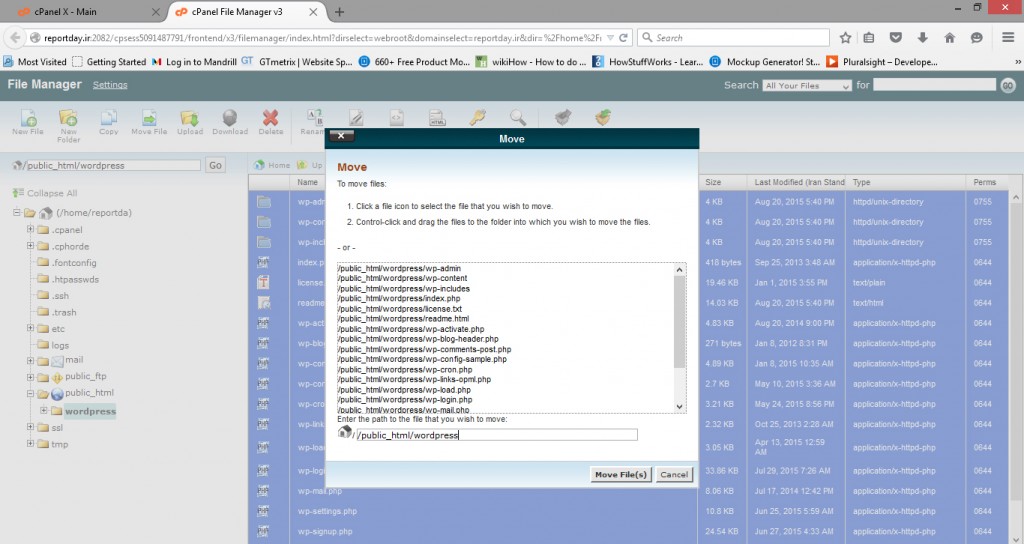Collapse the public_html folder node
The height and width of the screenshot is (544, 1024).
(31, 394)
